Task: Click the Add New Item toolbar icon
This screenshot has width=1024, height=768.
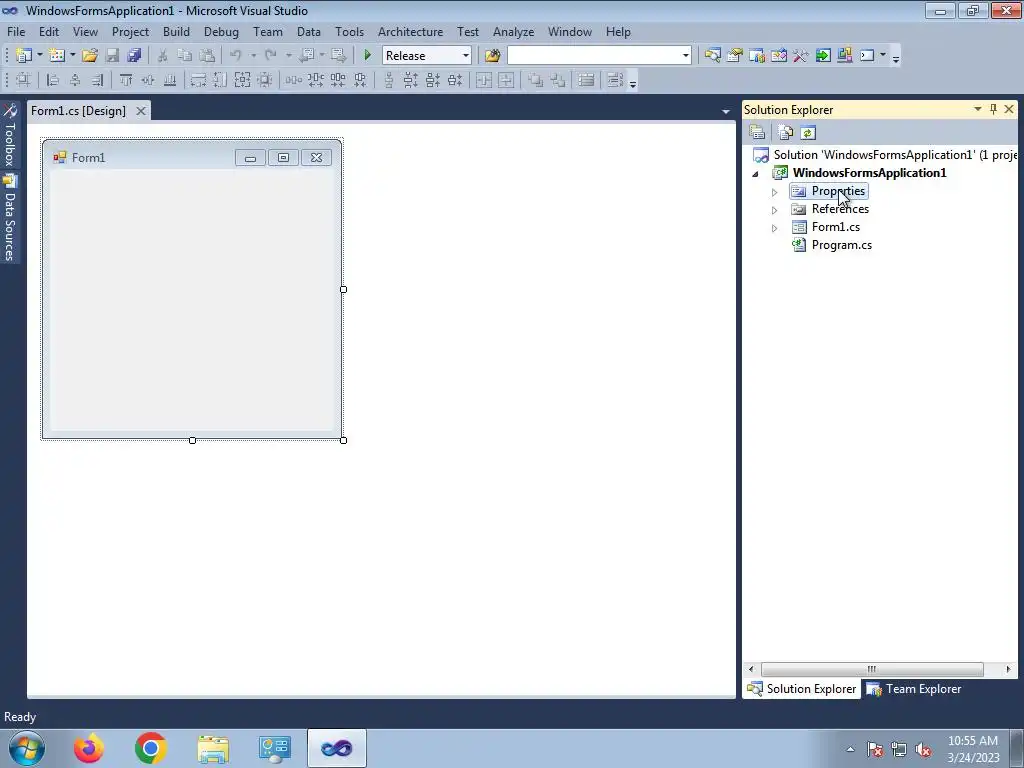Action: click(x=57, y=56)
